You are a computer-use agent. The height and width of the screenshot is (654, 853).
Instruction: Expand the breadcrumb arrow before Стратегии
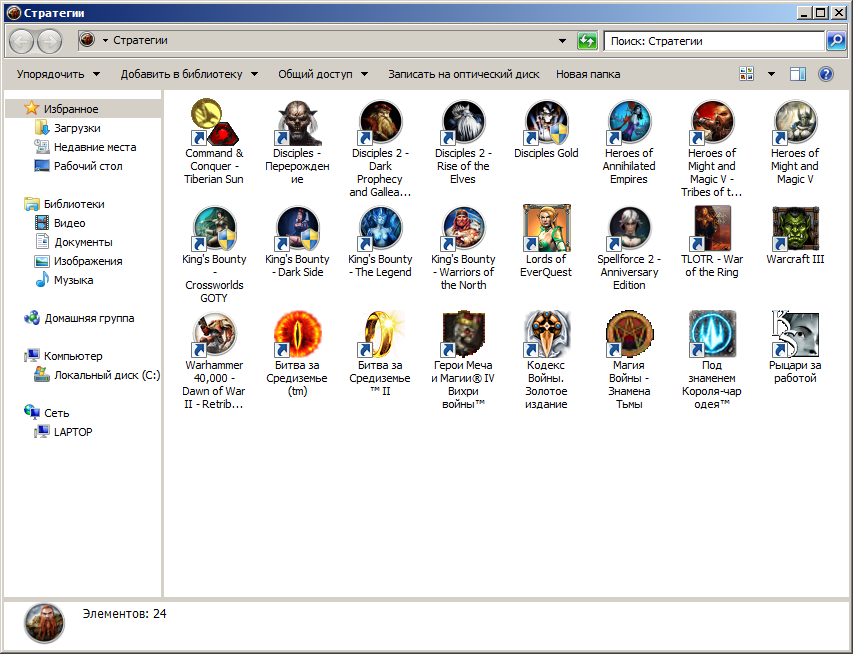105,40
